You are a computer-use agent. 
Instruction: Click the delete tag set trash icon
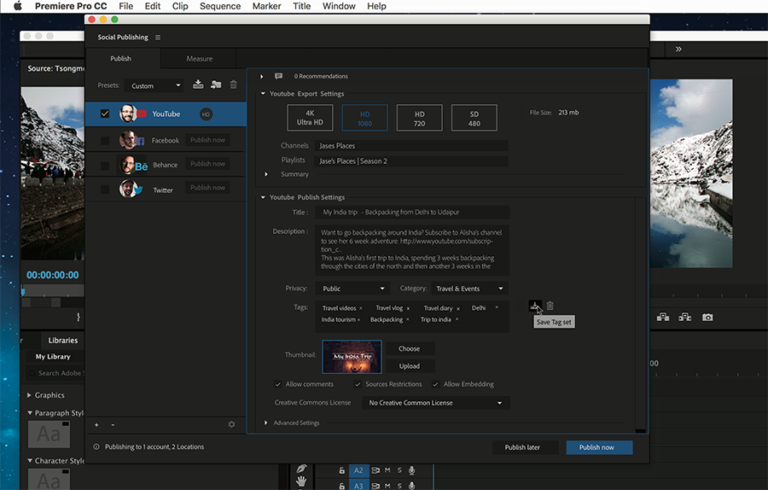coord(550,306)
